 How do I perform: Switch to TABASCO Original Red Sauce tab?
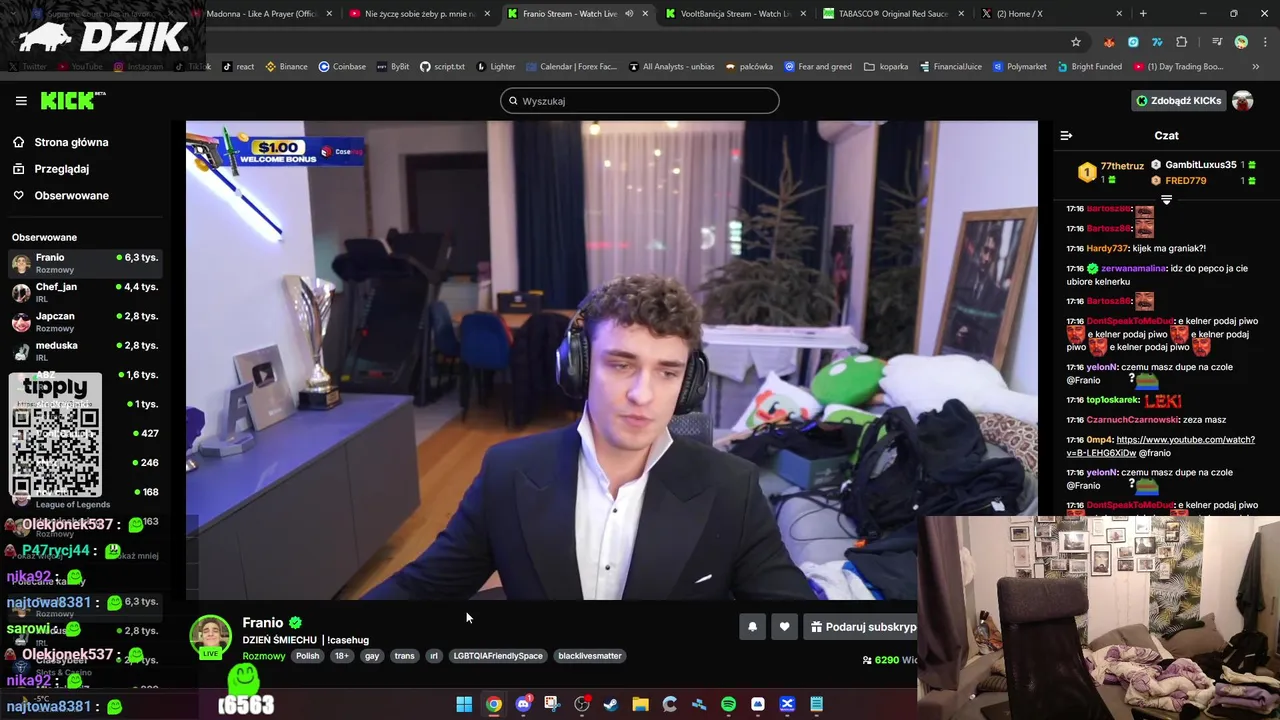[x=894, y=14]
